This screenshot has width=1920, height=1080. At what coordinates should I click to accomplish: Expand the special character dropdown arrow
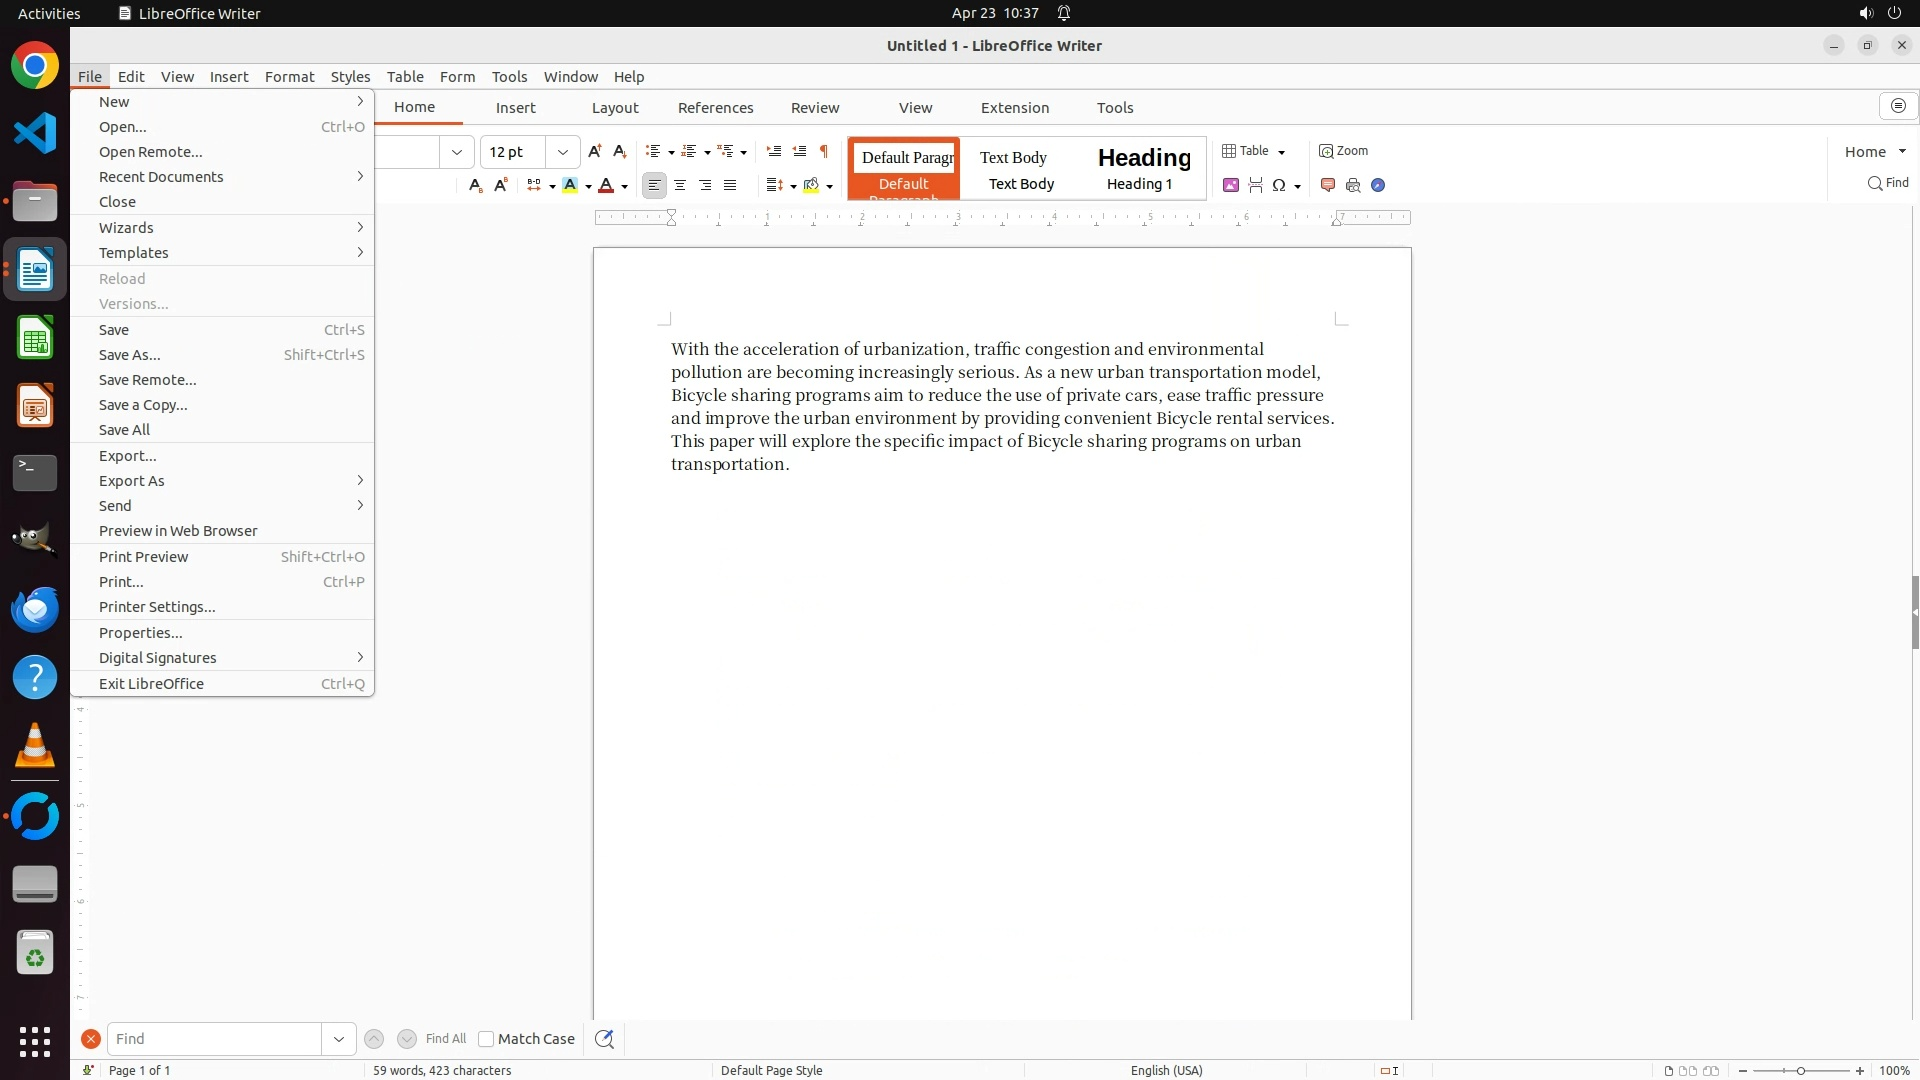pos(1297,186)
